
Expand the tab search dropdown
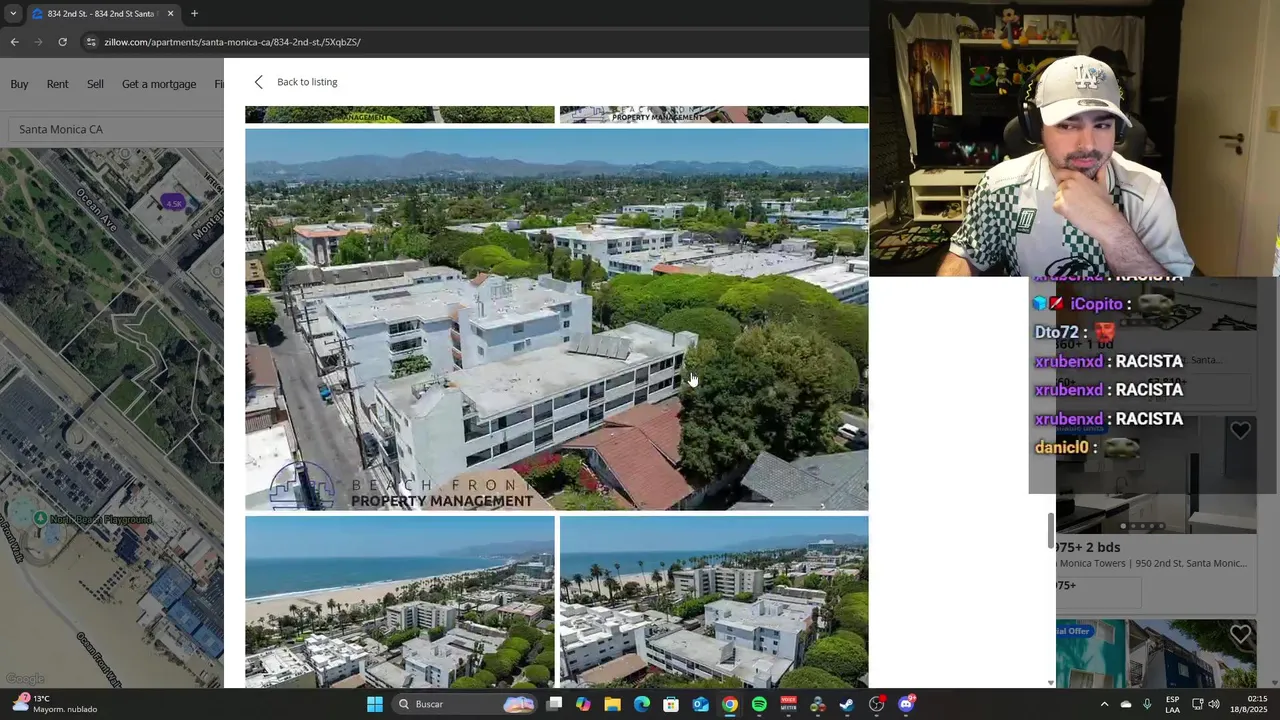[x=12, y=14]
